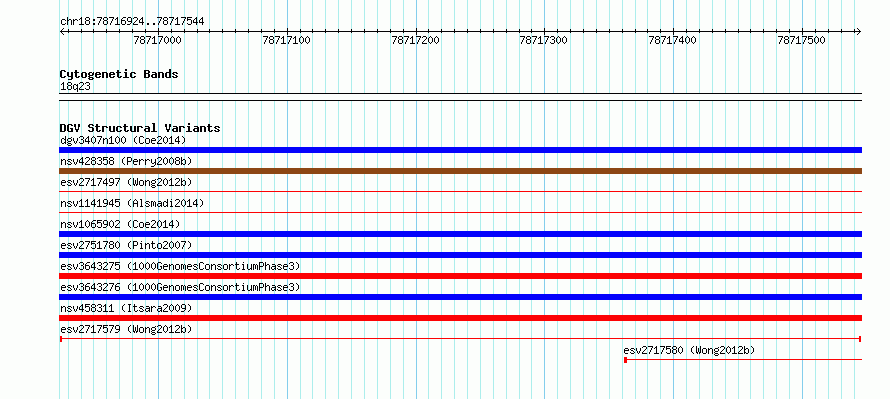The image size is (890, 399).
Task: Open variant label esv2717497 (Wong2012b)
Action: click(126, 182)
